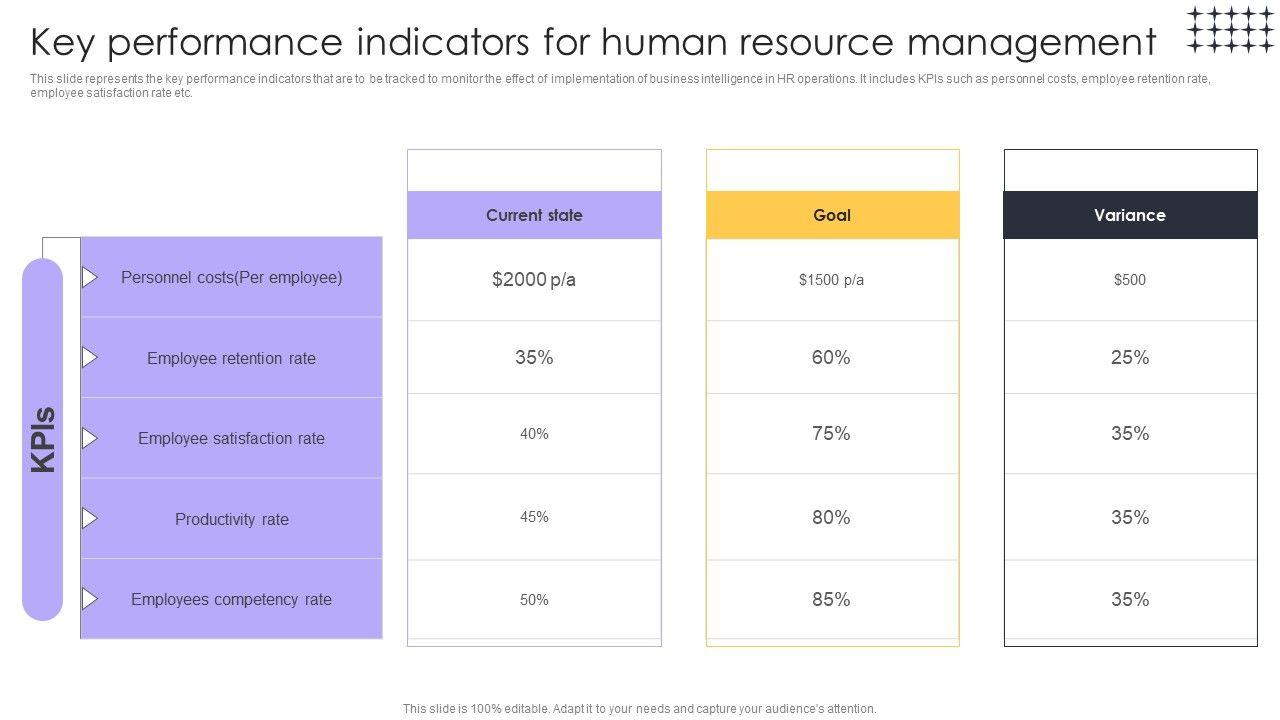This screenshot has width=1280, height=720.
Task: Click the $2000 p/a current state cell
Action: click(x=534, y=280)
